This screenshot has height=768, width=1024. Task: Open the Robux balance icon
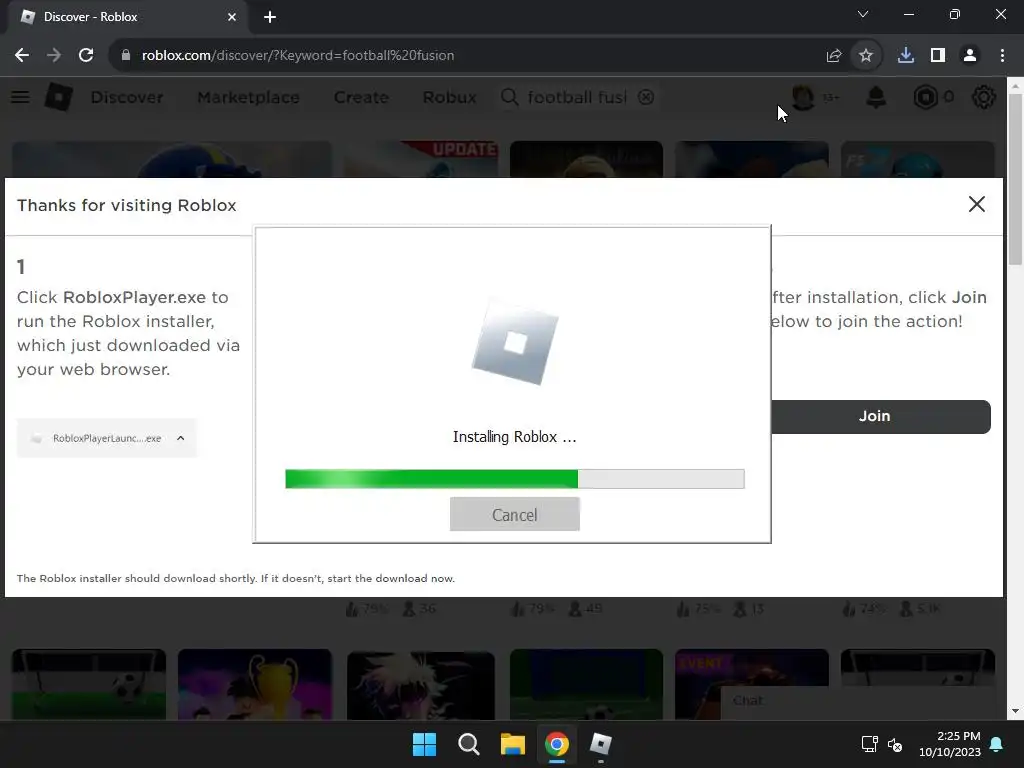tap(925, 97)
